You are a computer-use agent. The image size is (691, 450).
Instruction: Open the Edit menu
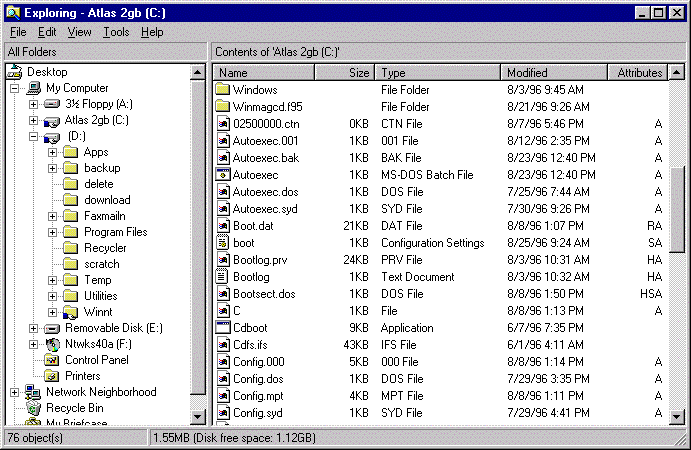pyautogui.click(x=47, y=32)
